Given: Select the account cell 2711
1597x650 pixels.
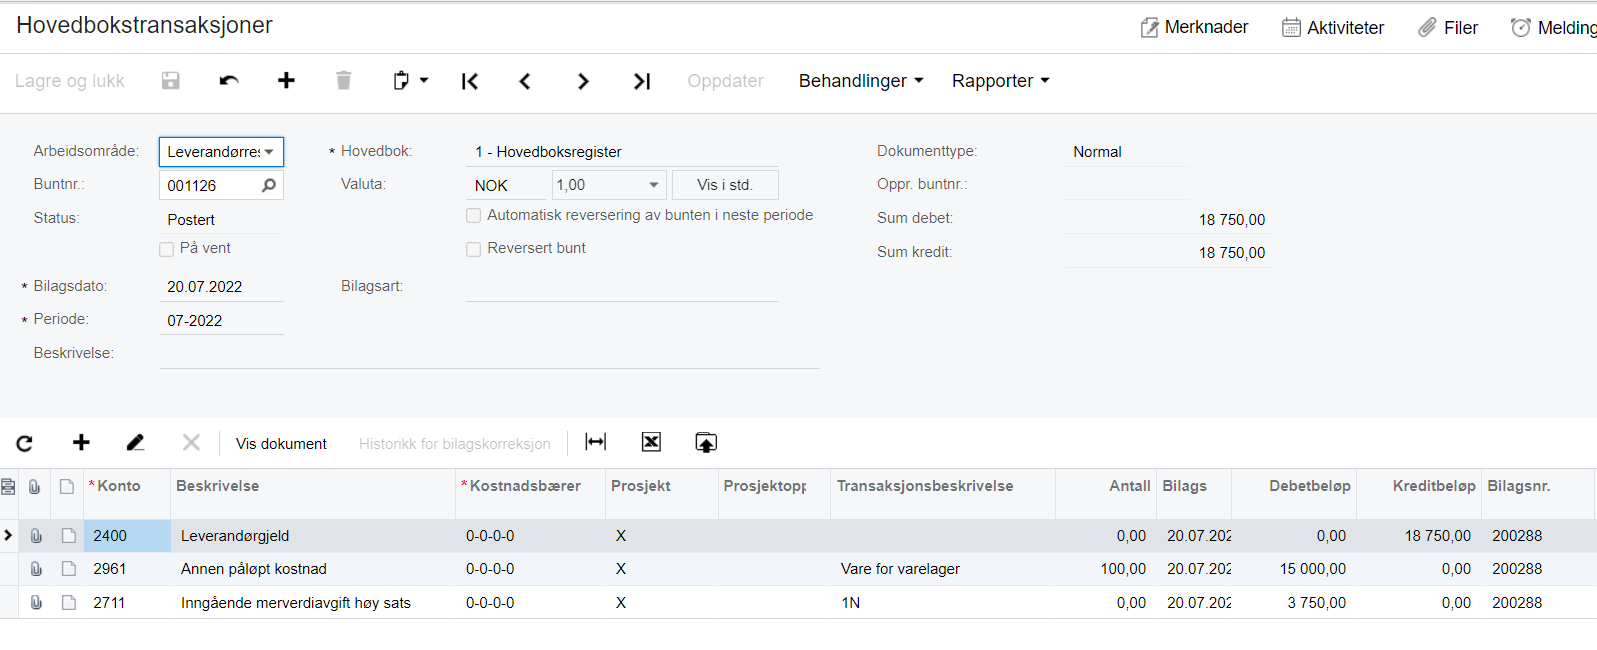Looking at the screenshot, I should pos(127,603).
